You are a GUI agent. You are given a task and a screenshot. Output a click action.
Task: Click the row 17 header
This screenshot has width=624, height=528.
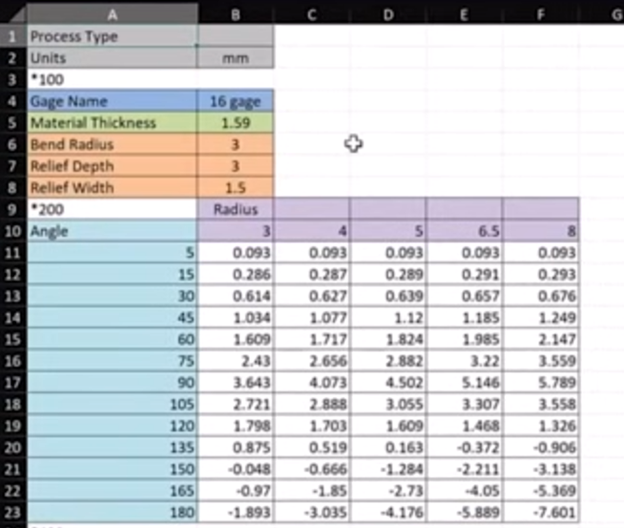tap(12, 383)
